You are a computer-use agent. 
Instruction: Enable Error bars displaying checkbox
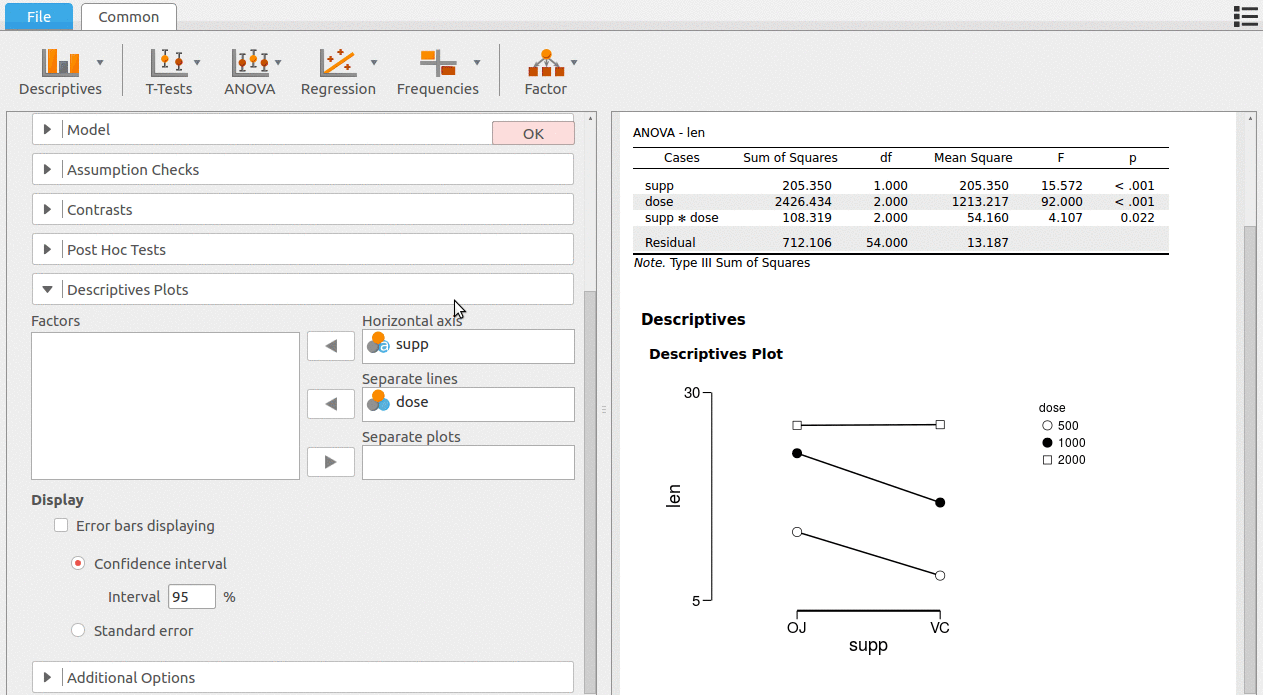click(61, 525)
